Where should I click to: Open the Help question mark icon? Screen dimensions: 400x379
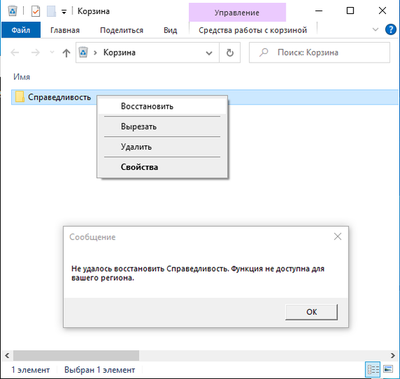(x=390, y=30)
